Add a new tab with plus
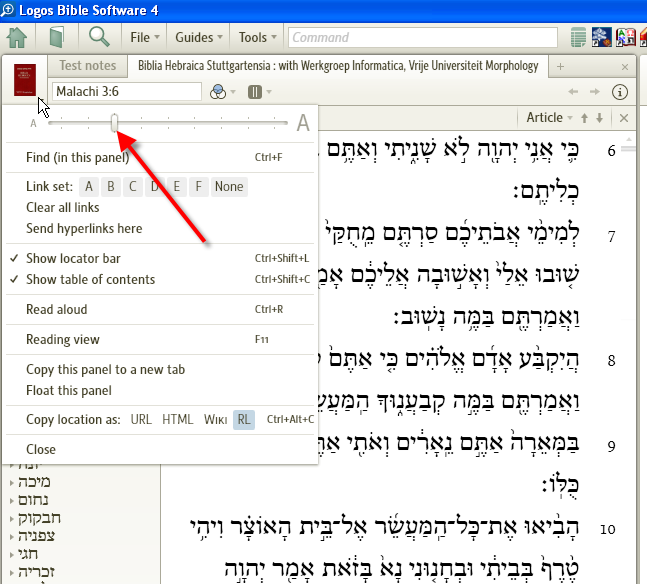 coord(560,66)
